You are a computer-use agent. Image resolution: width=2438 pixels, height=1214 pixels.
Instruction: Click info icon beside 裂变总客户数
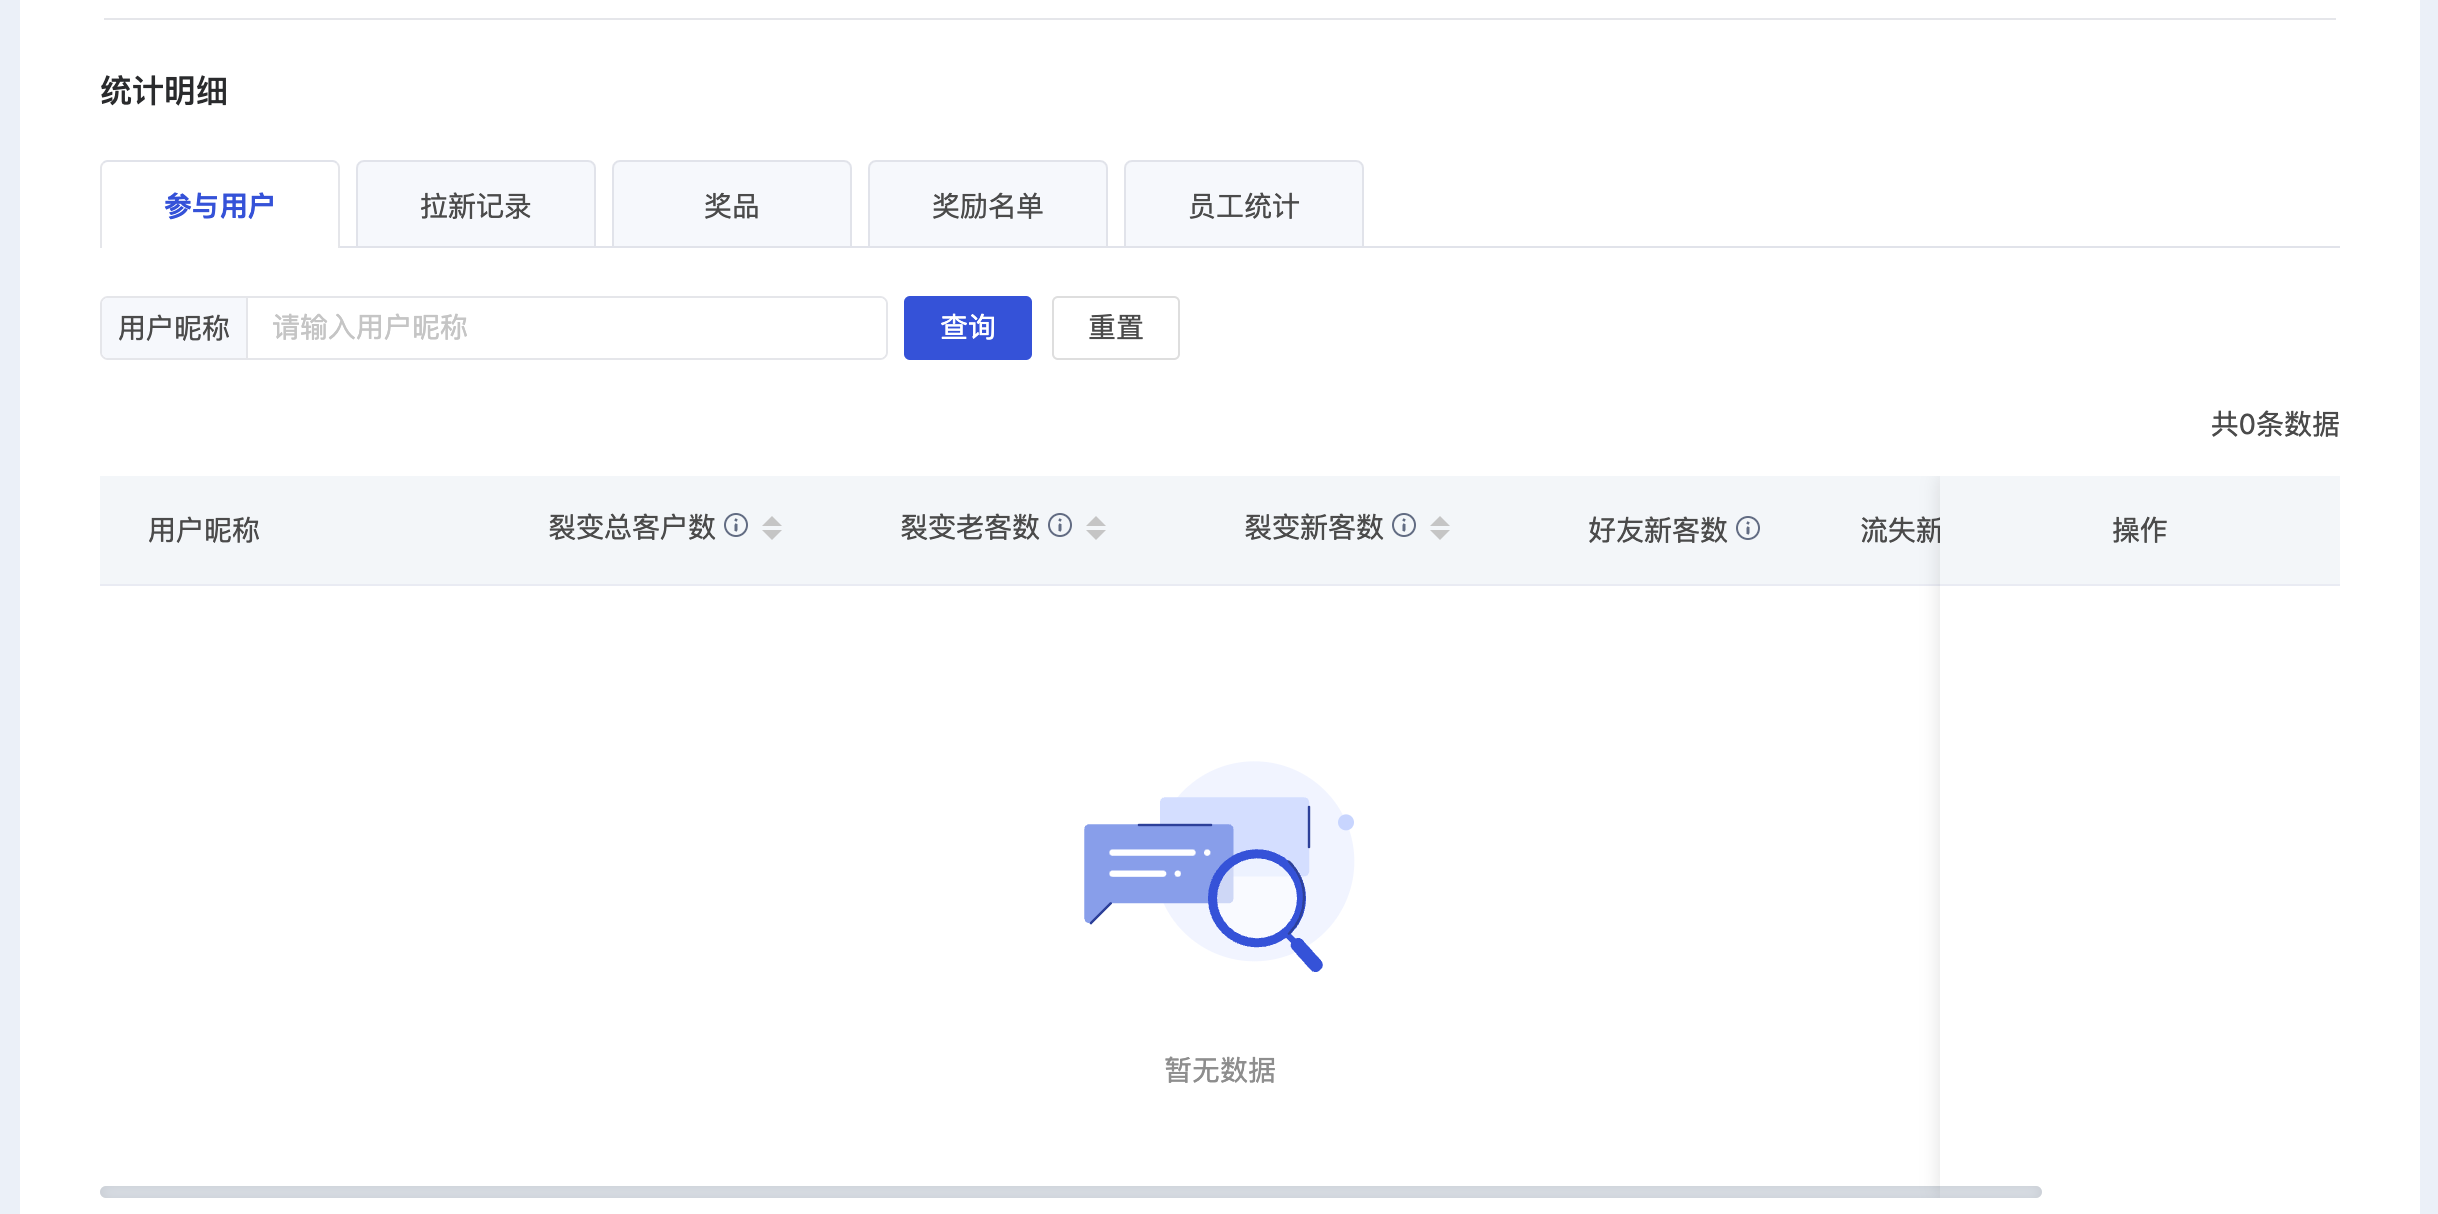click(736, 526)
